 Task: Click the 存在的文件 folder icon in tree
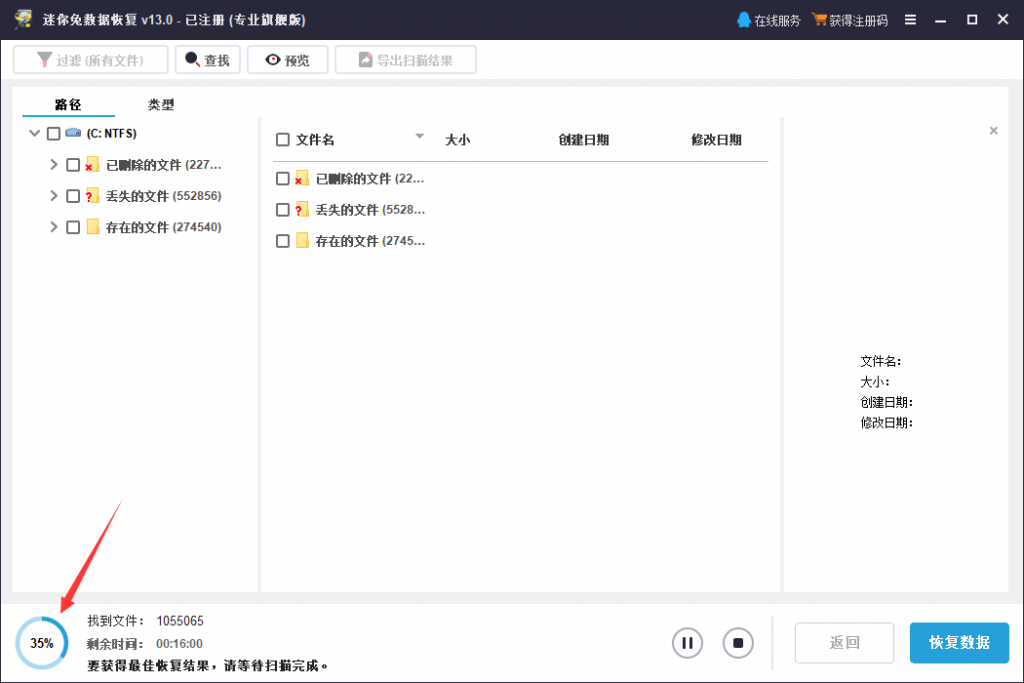coord(93,227)
